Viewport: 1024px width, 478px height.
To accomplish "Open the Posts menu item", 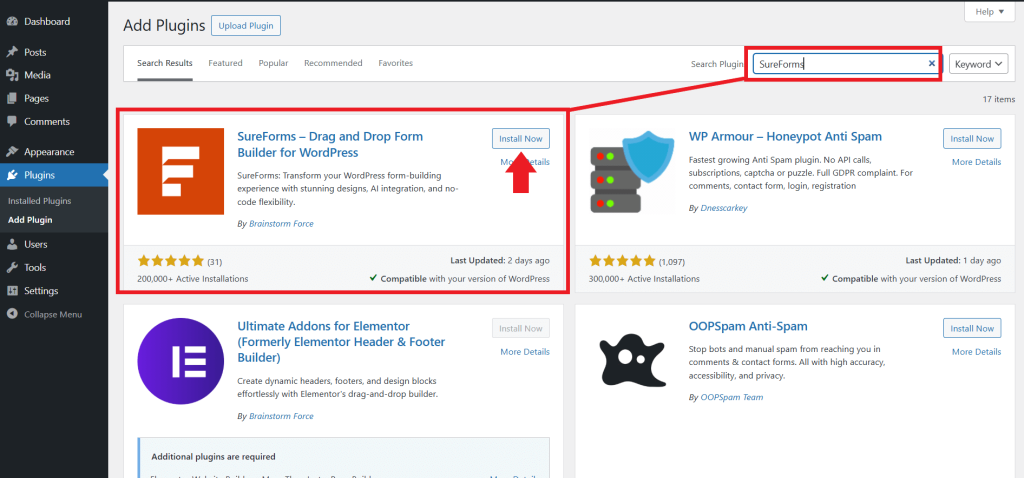I will click(x=35, y=52).
